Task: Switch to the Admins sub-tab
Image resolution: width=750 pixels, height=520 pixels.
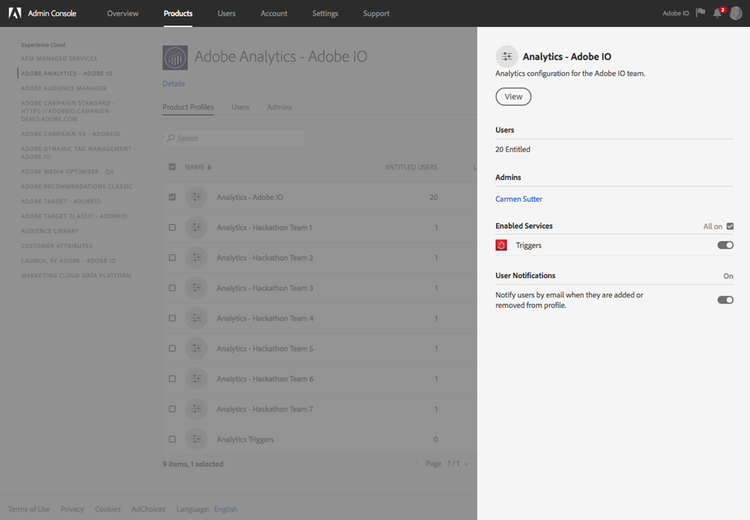Action: click(x=279, y=107)
